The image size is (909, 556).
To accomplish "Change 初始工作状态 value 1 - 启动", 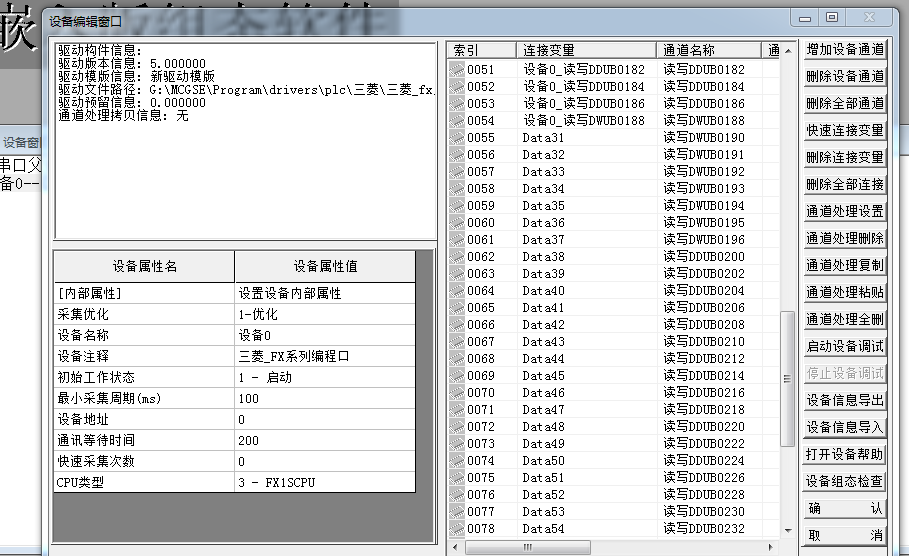I will (323, 377).
